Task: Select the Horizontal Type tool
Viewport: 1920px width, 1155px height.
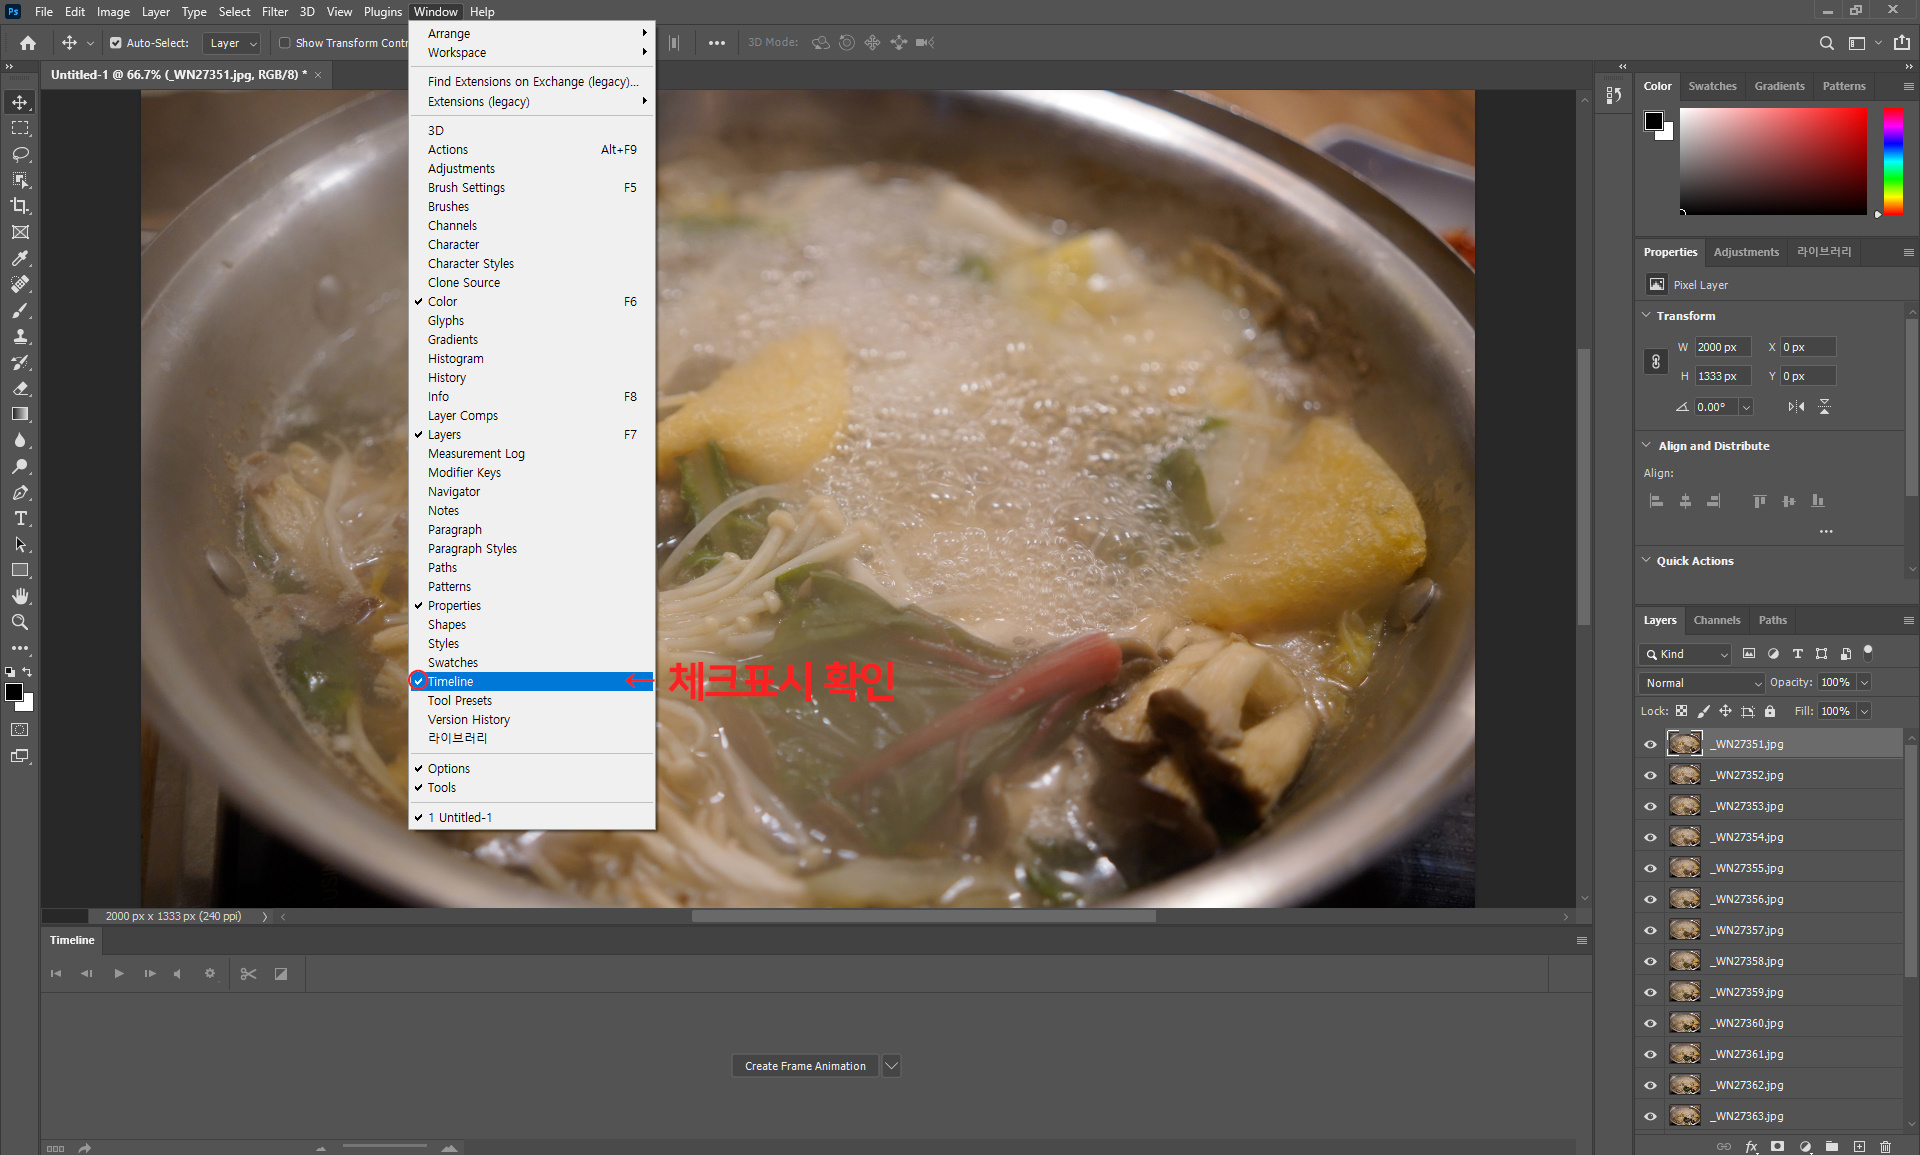Action: [20, 518]
